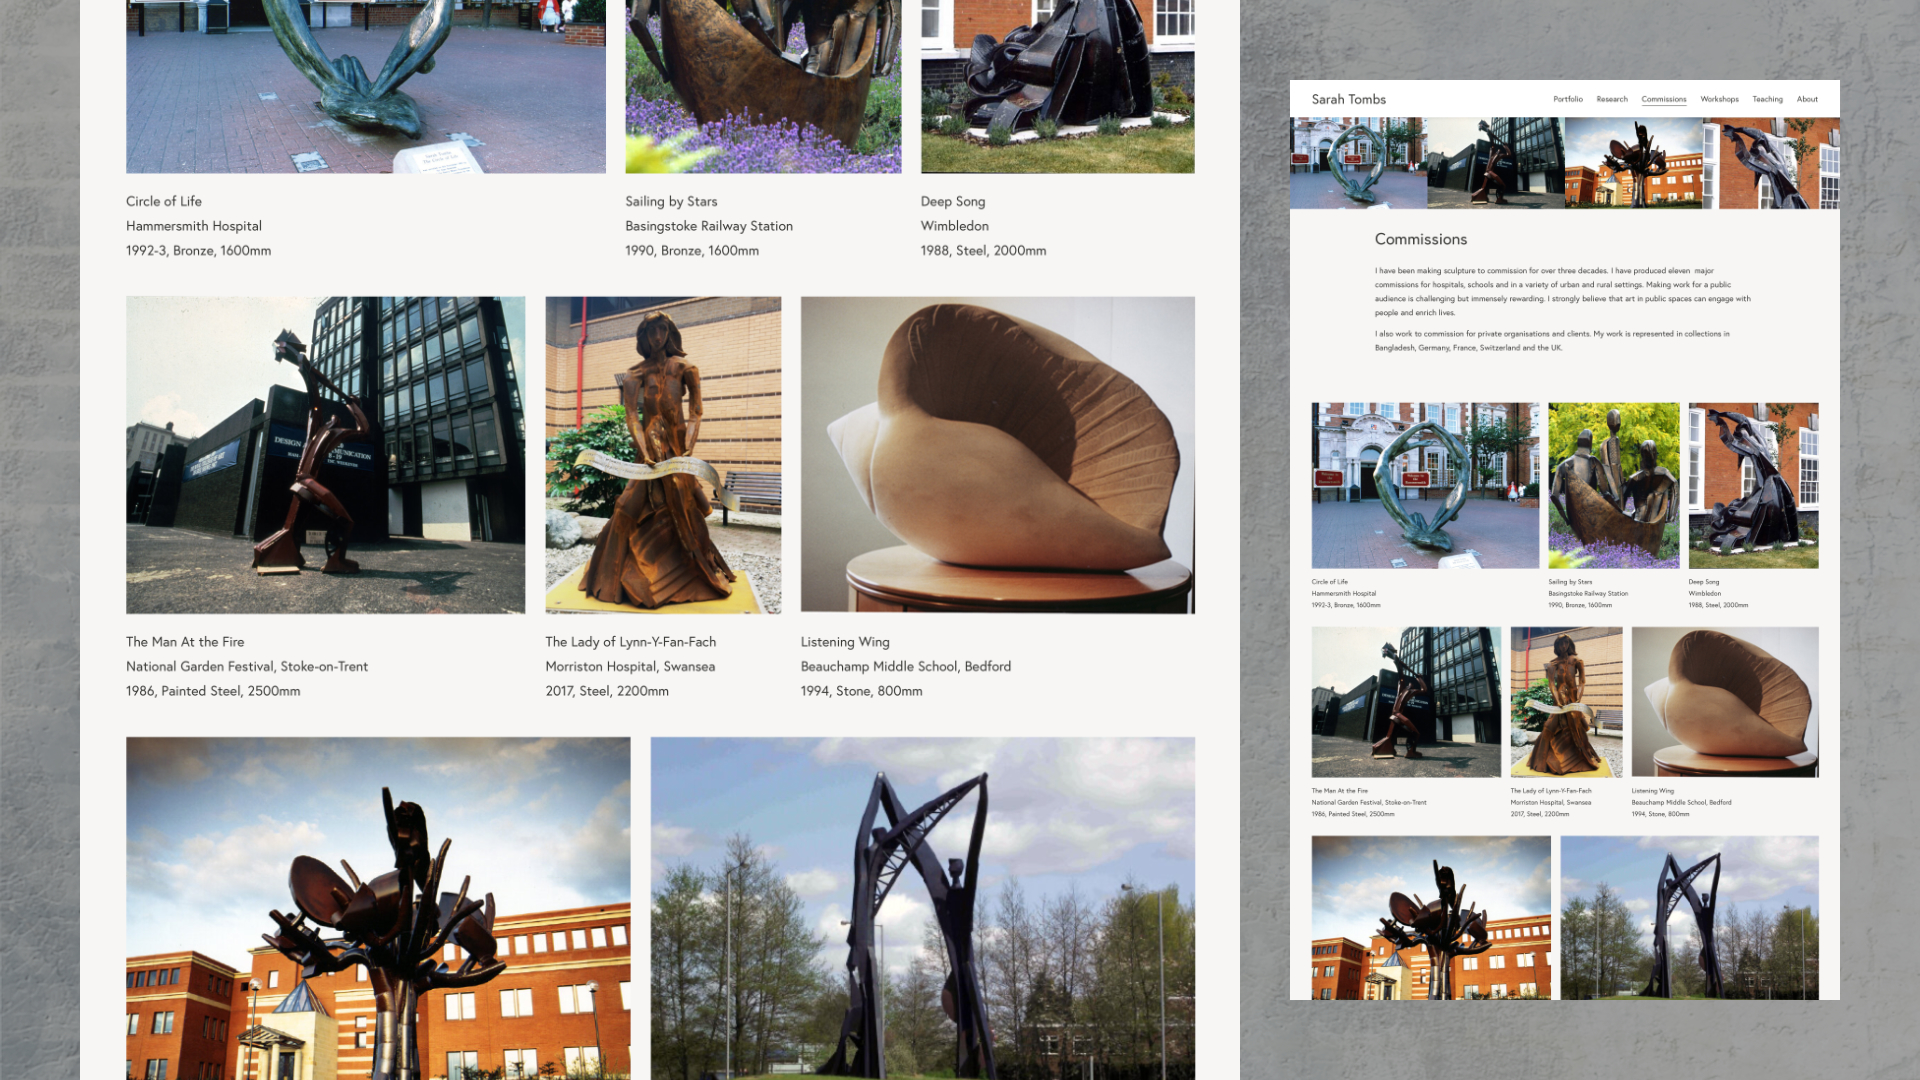Open the Commissions page from the navigation

pyautogui.click(x=1663, y=99)
